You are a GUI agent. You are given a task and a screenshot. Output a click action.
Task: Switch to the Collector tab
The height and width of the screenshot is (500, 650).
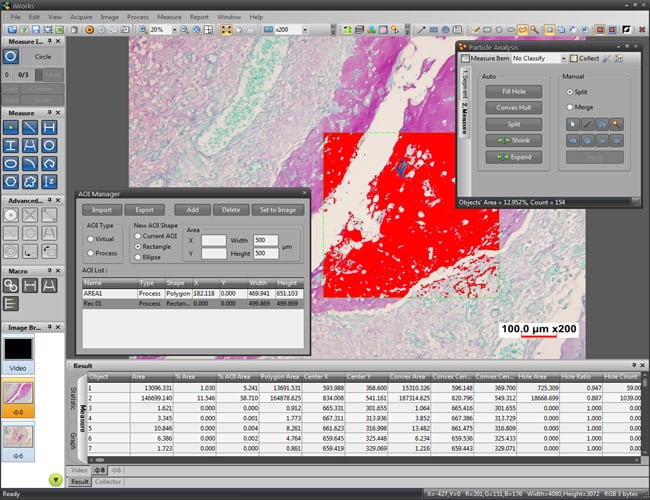108,482
